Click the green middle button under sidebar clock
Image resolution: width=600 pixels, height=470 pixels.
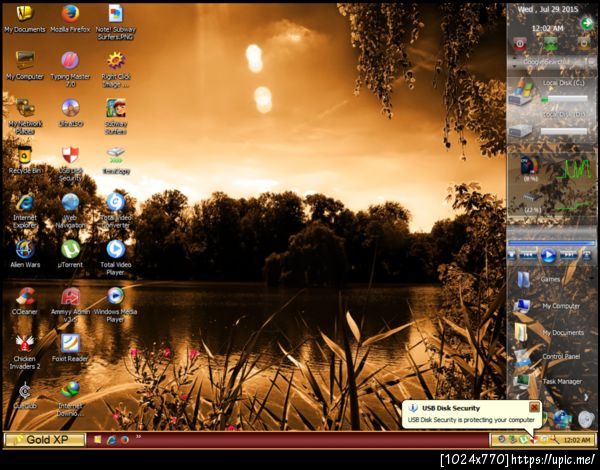pos(551,44)
